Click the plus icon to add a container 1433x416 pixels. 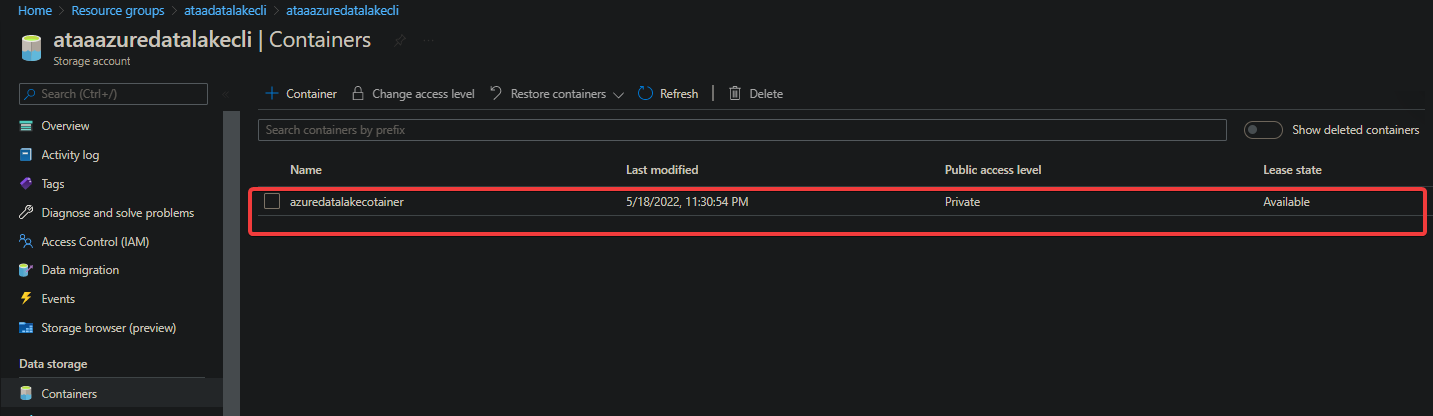(271, 93)
